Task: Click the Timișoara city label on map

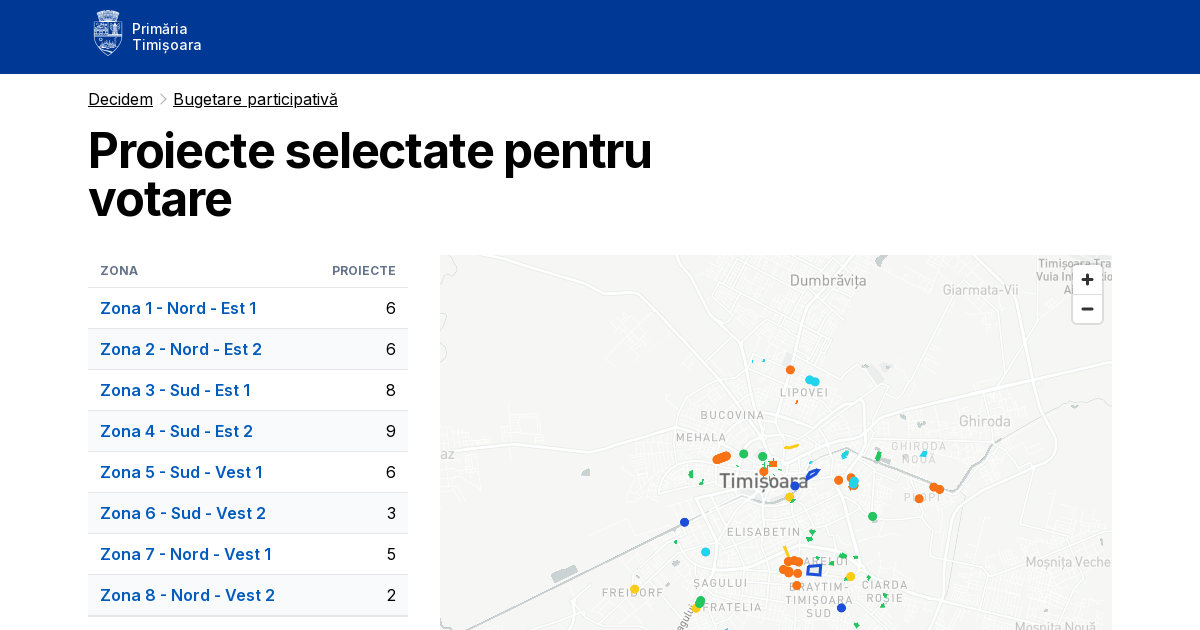Action: [763, 482]
